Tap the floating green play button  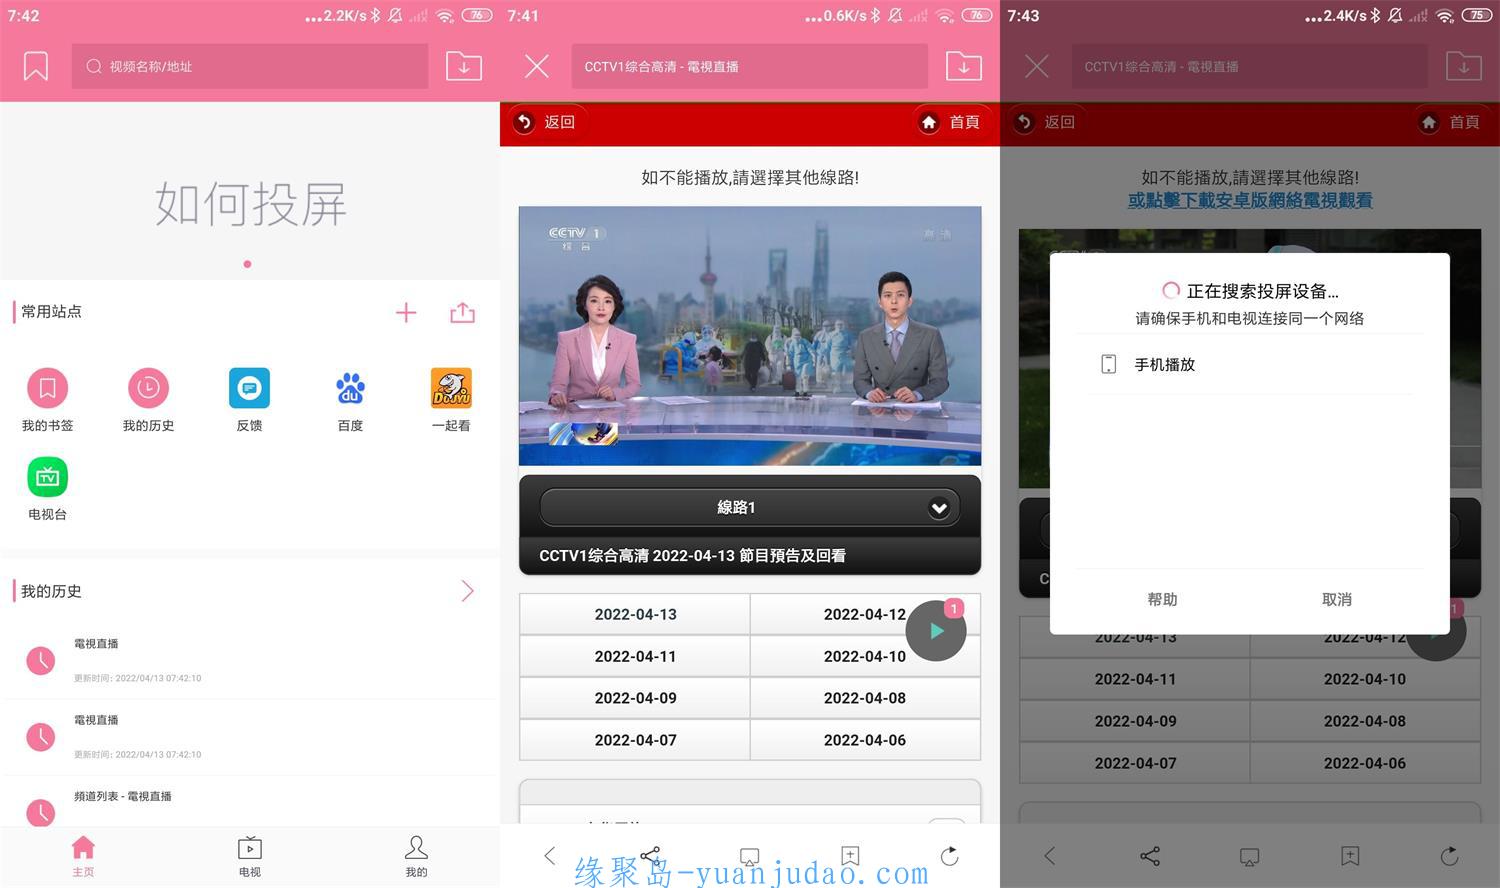(x=936, y=631)
